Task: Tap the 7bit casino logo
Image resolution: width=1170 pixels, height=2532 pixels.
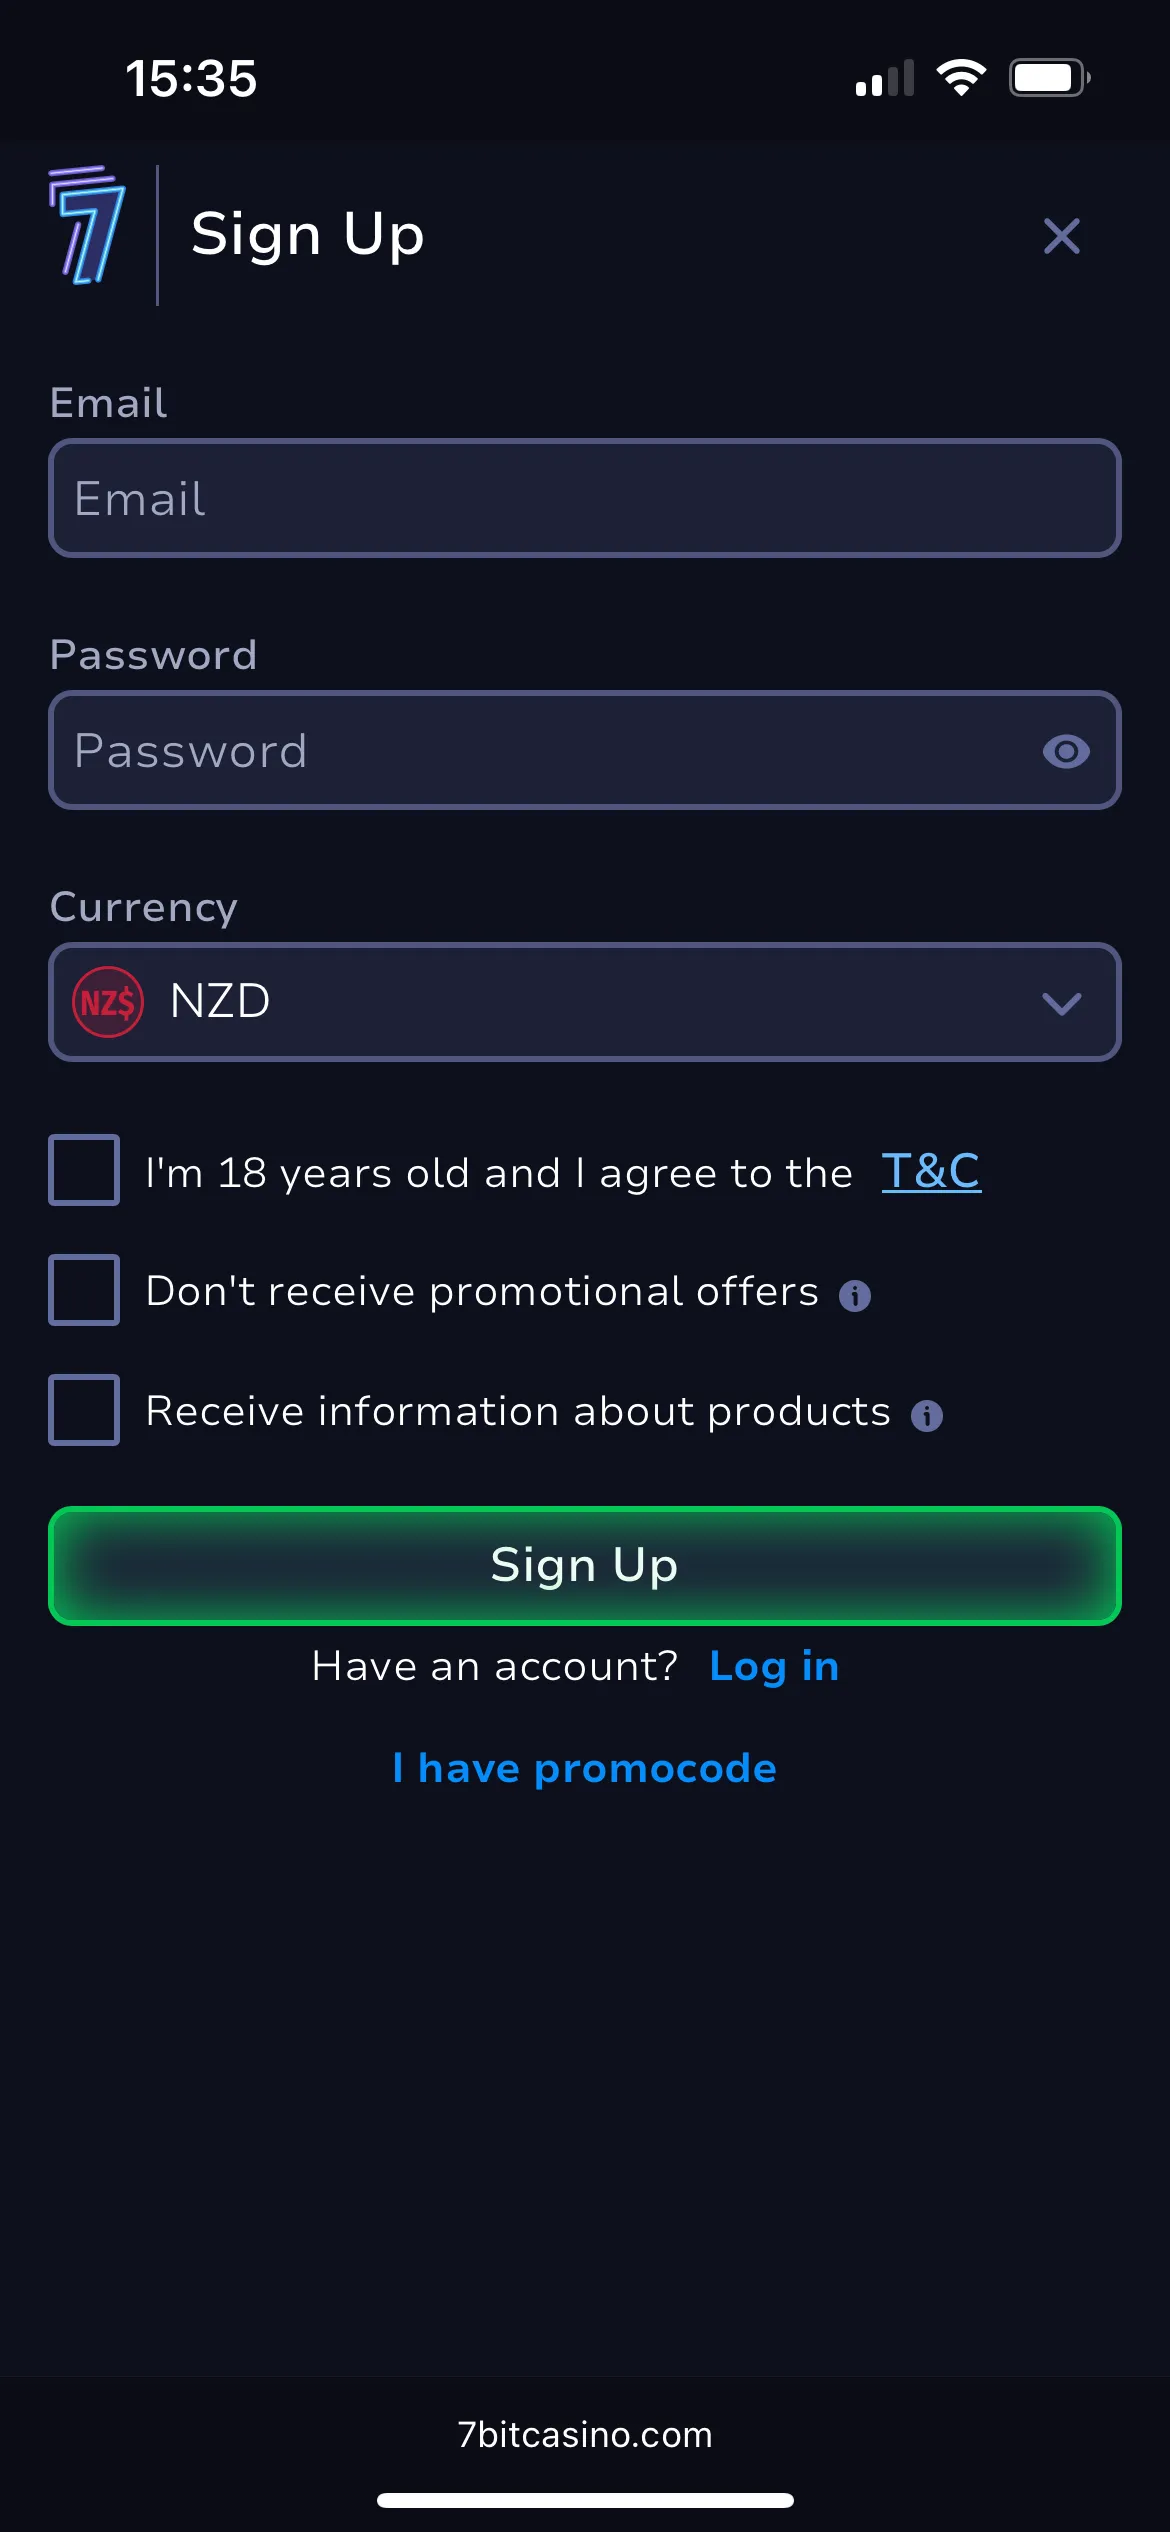Action: [x=87, y=227]
